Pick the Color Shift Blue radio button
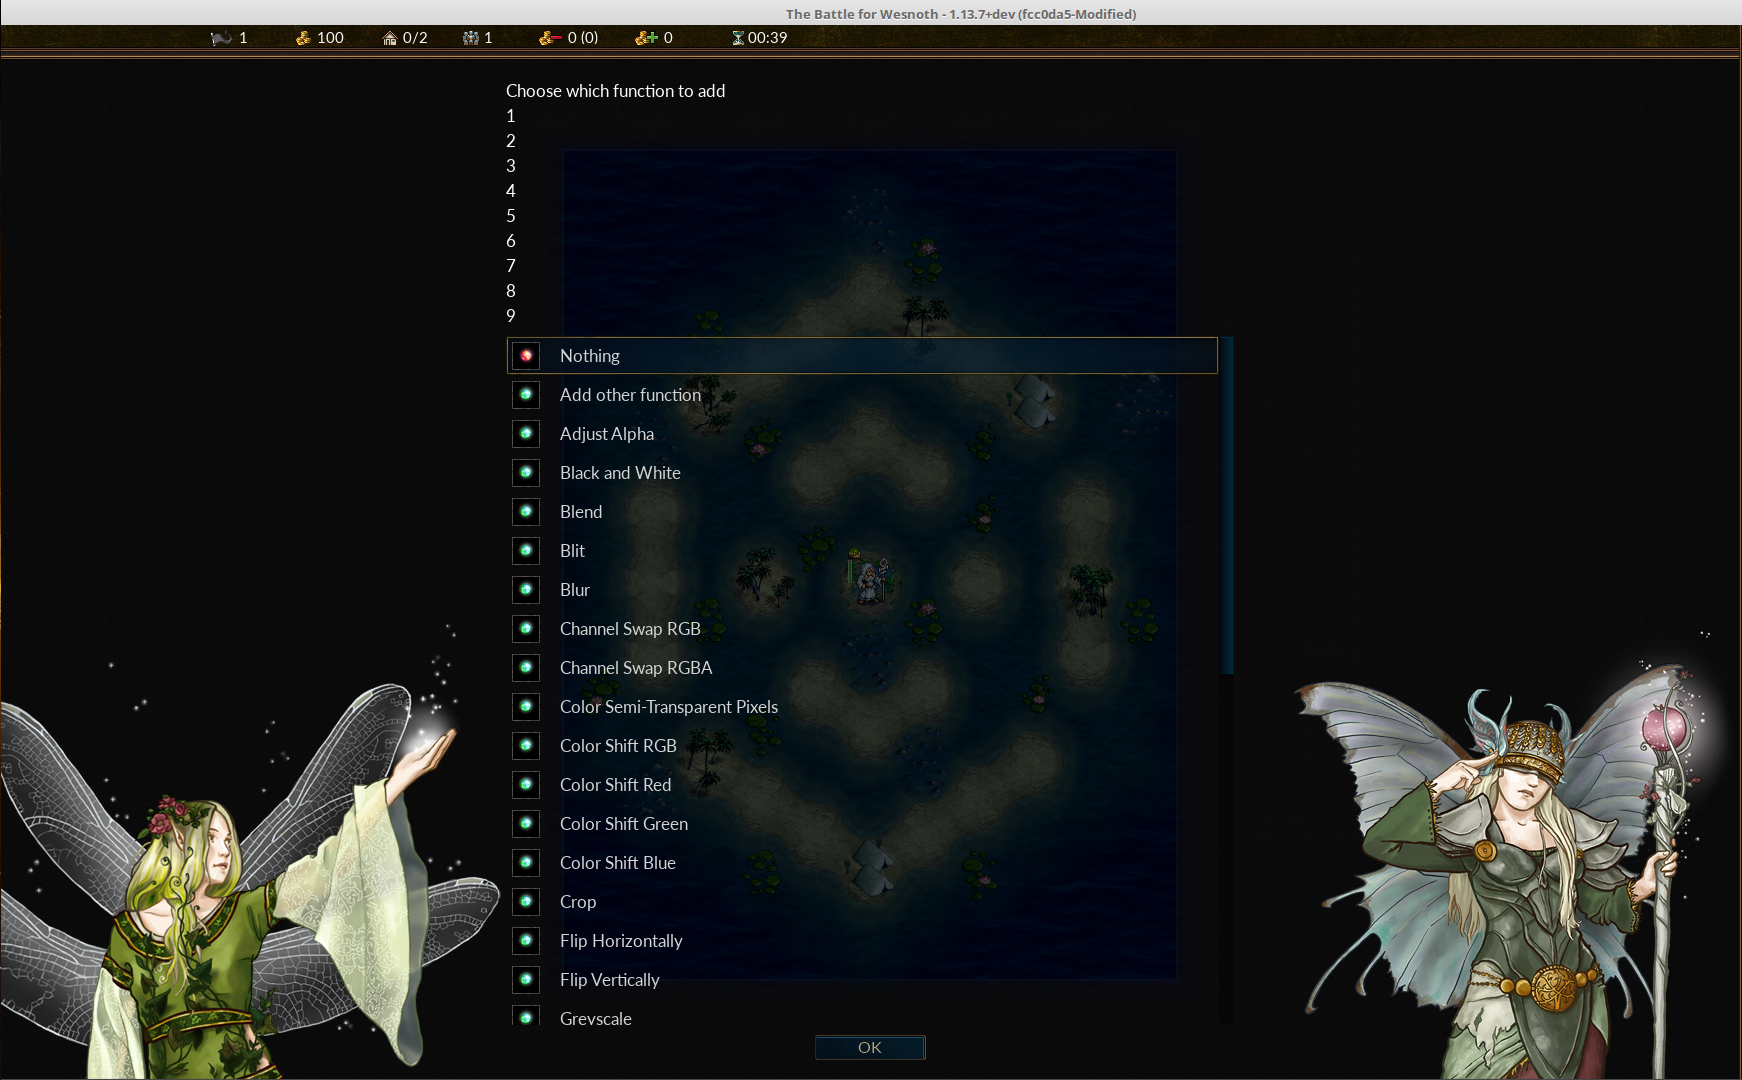This screenshot has height=1080, width=1742. (526, 863)
